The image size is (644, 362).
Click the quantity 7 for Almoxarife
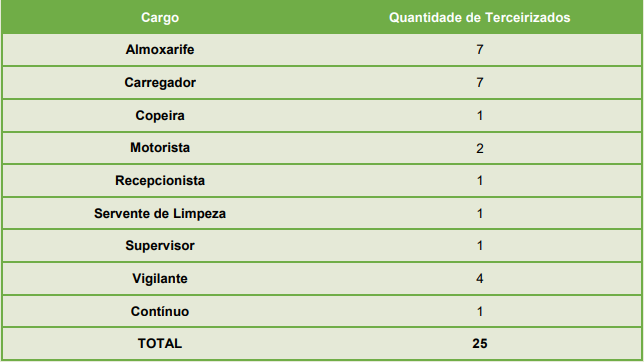click(x=479, y=50)
